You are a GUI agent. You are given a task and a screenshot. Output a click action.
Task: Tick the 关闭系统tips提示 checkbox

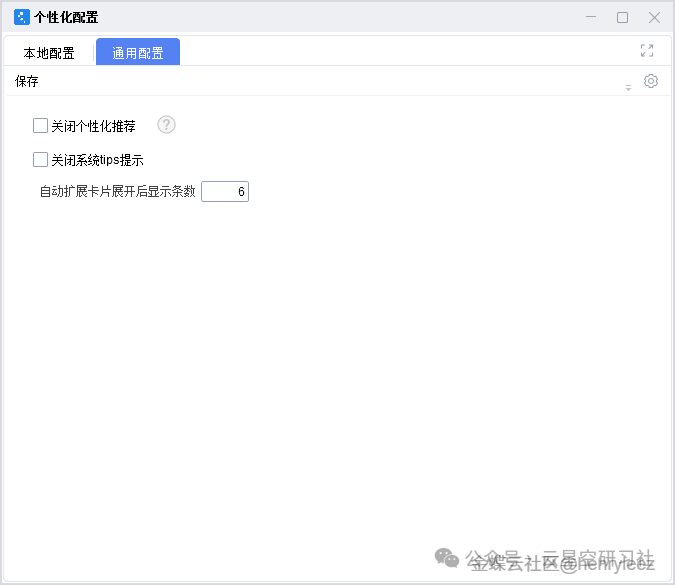40,159
